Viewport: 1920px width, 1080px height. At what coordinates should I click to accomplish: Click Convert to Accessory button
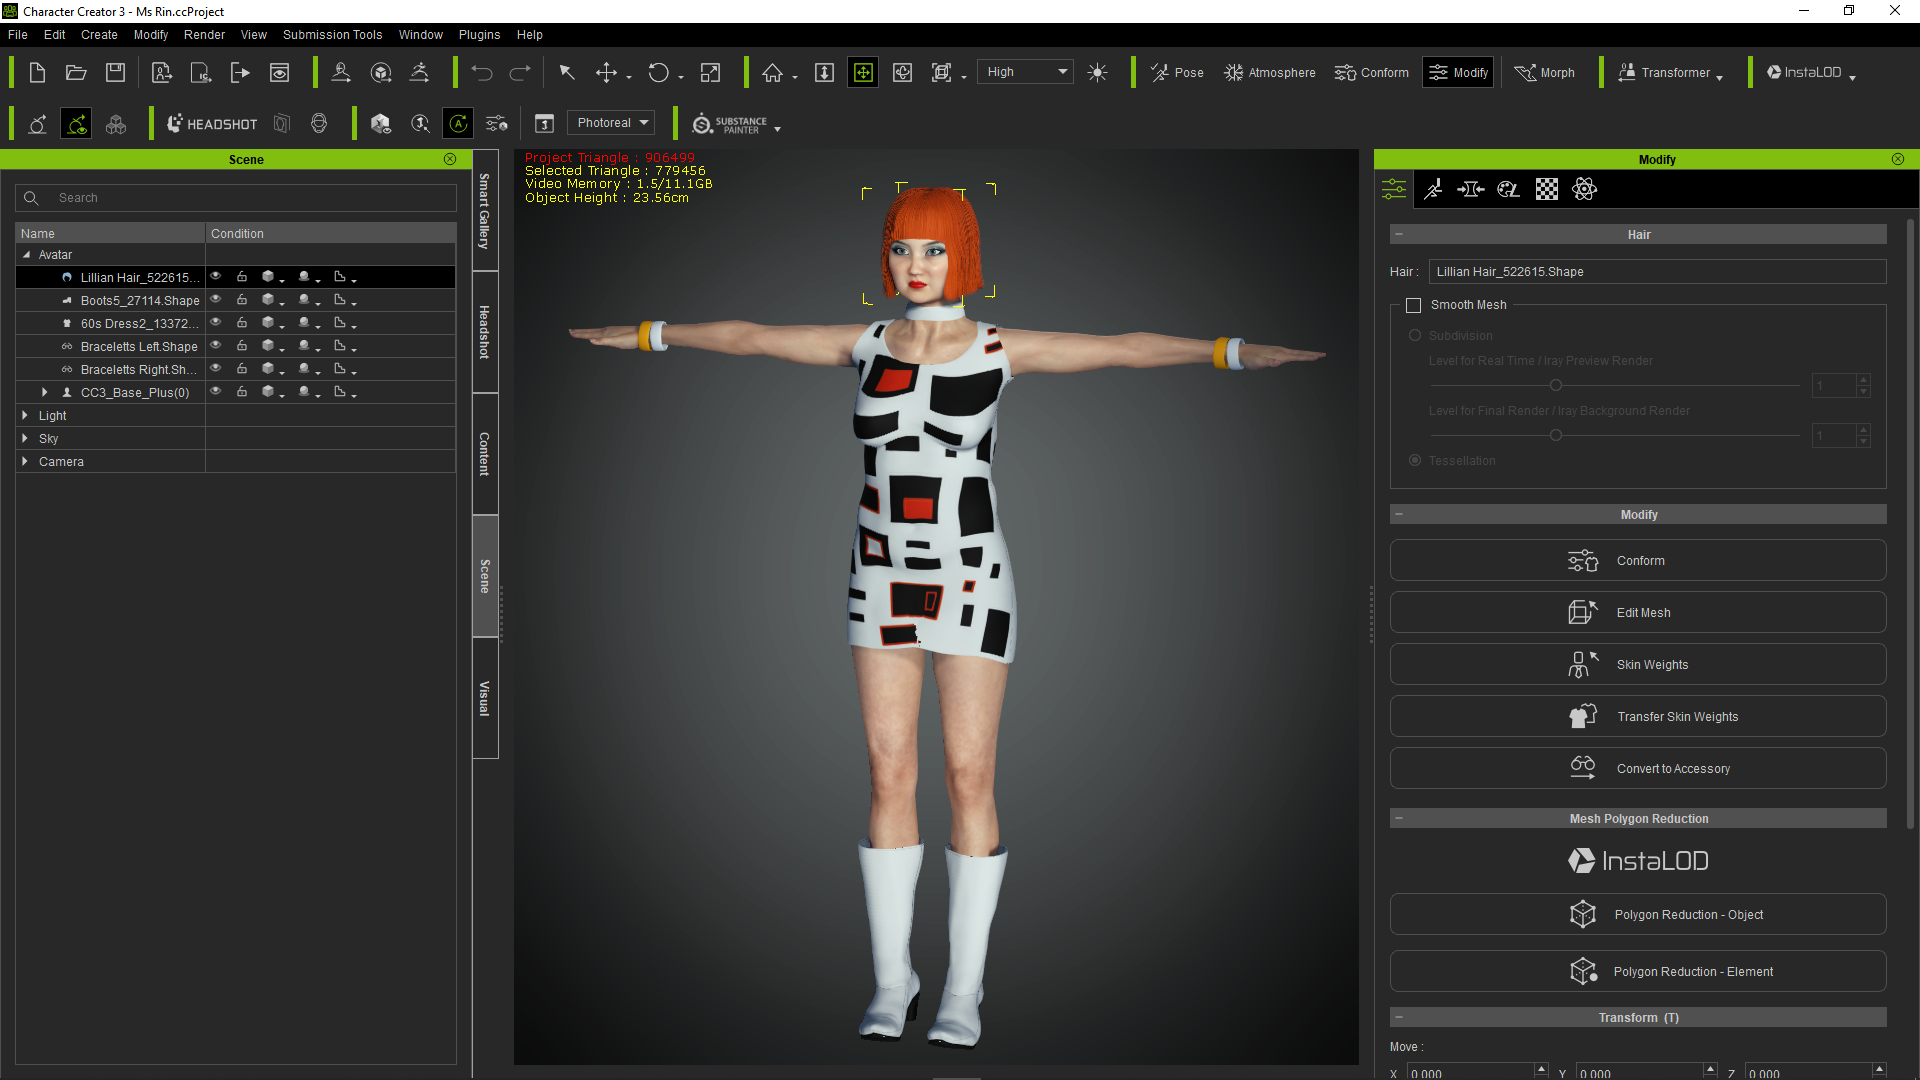(x=1638, y=769)
